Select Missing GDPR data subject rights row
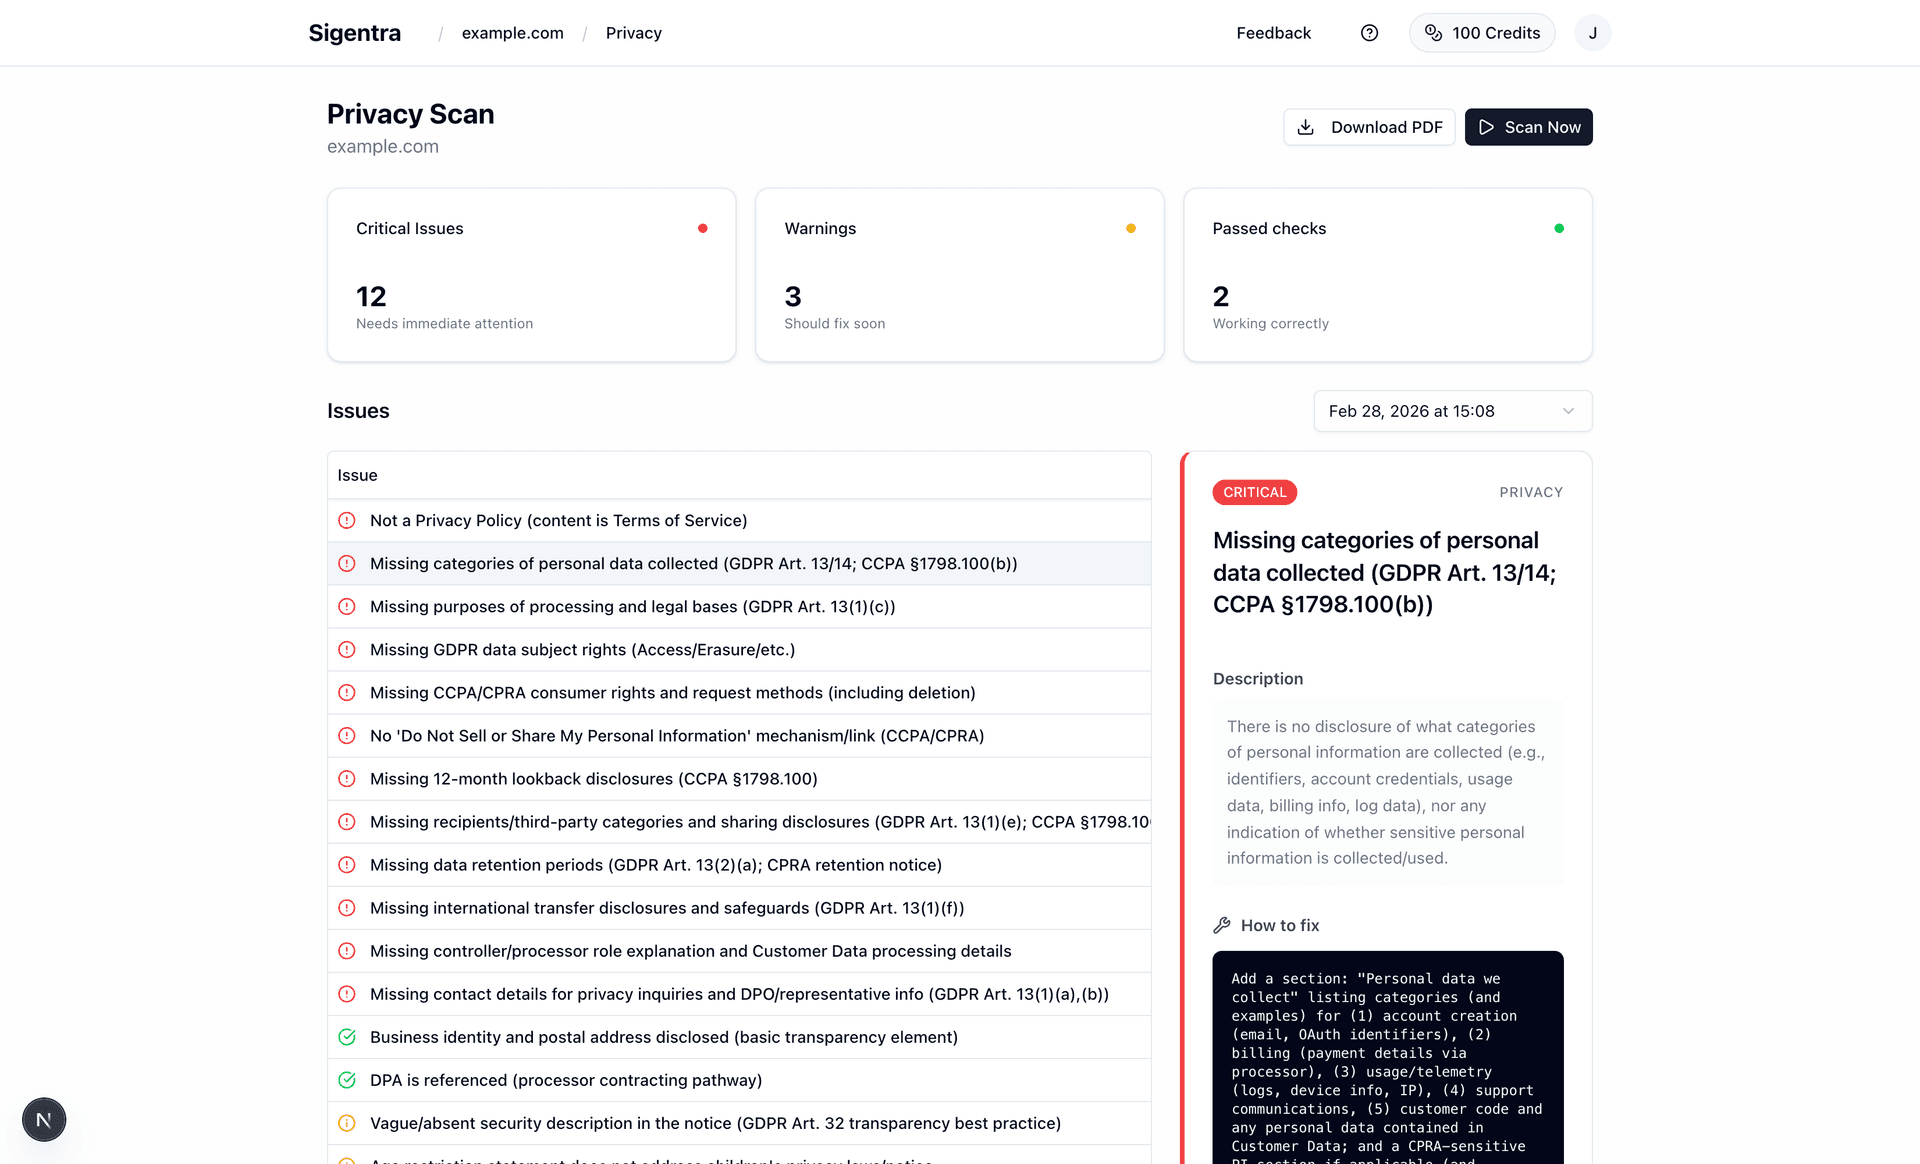This screenshot has height=1164, width=1920. click(x=582, y=650)
